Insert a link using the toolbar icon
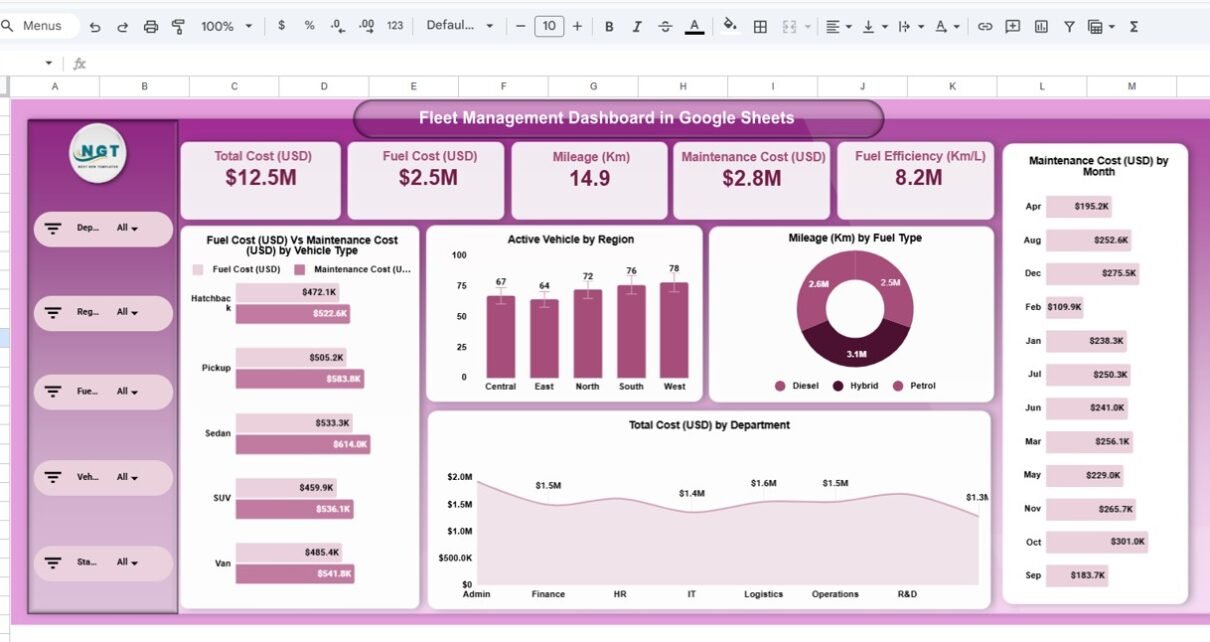The height and width of the screenshot is (642, 1210). tap(985, 27)
